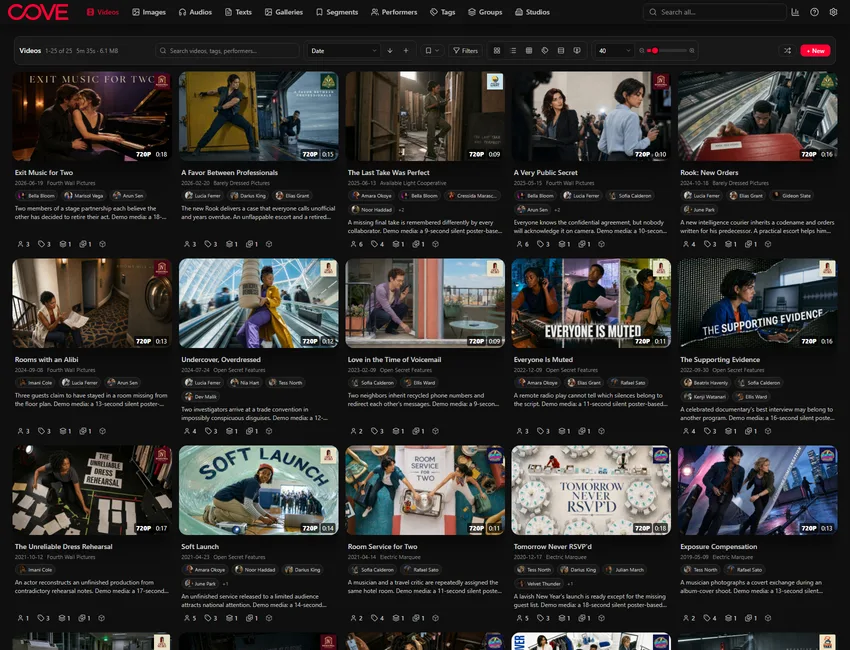Open Kenji Watanari performer chip
Screen dimensions: 850x650
click(706, 397)
